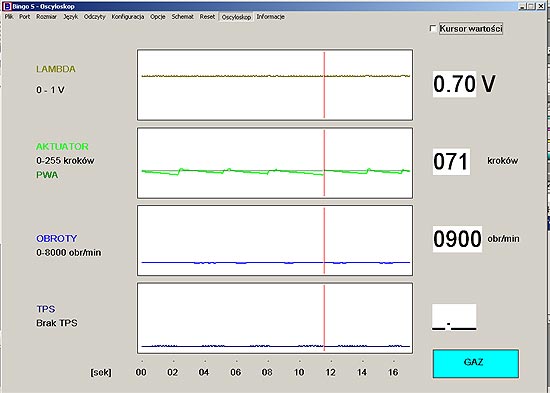This screenshot has width=550, height=393.
Task: Open the Konfiguracja menu
Action: [128, 17]
